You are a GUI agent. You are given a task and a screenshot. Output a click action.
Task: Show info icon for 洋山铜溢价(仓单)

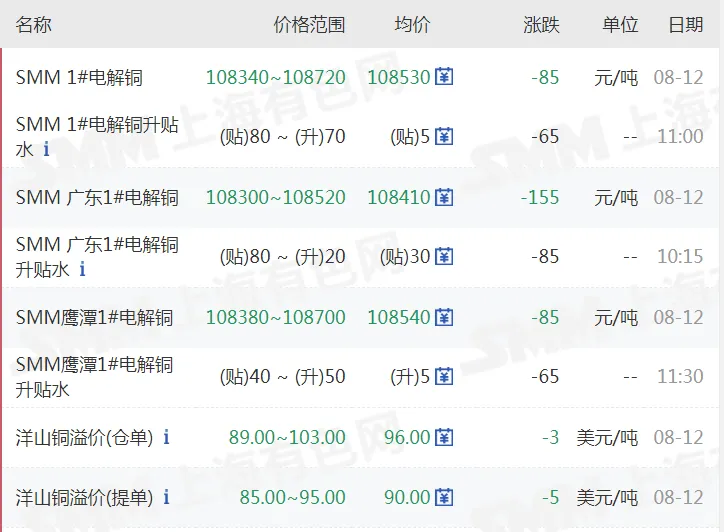(x=166, y=437)
